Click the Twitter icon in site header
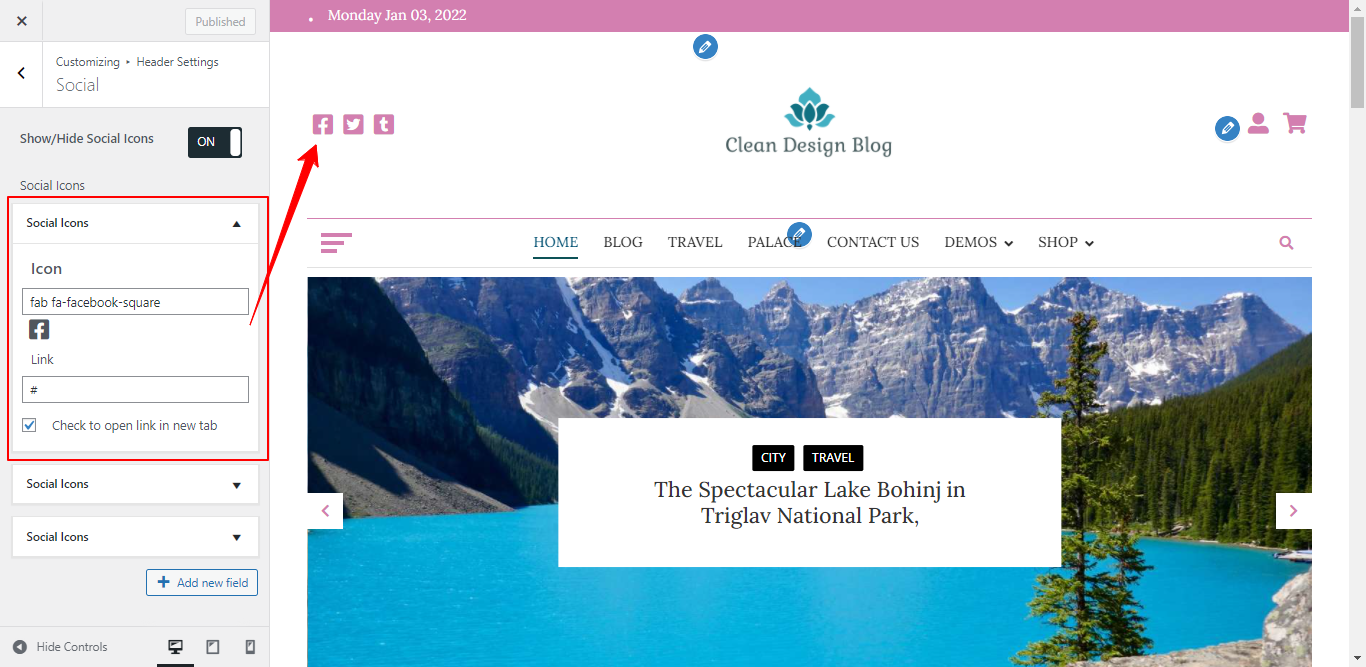This screenshot has height=667, width=1366. [x=353, y=124]
